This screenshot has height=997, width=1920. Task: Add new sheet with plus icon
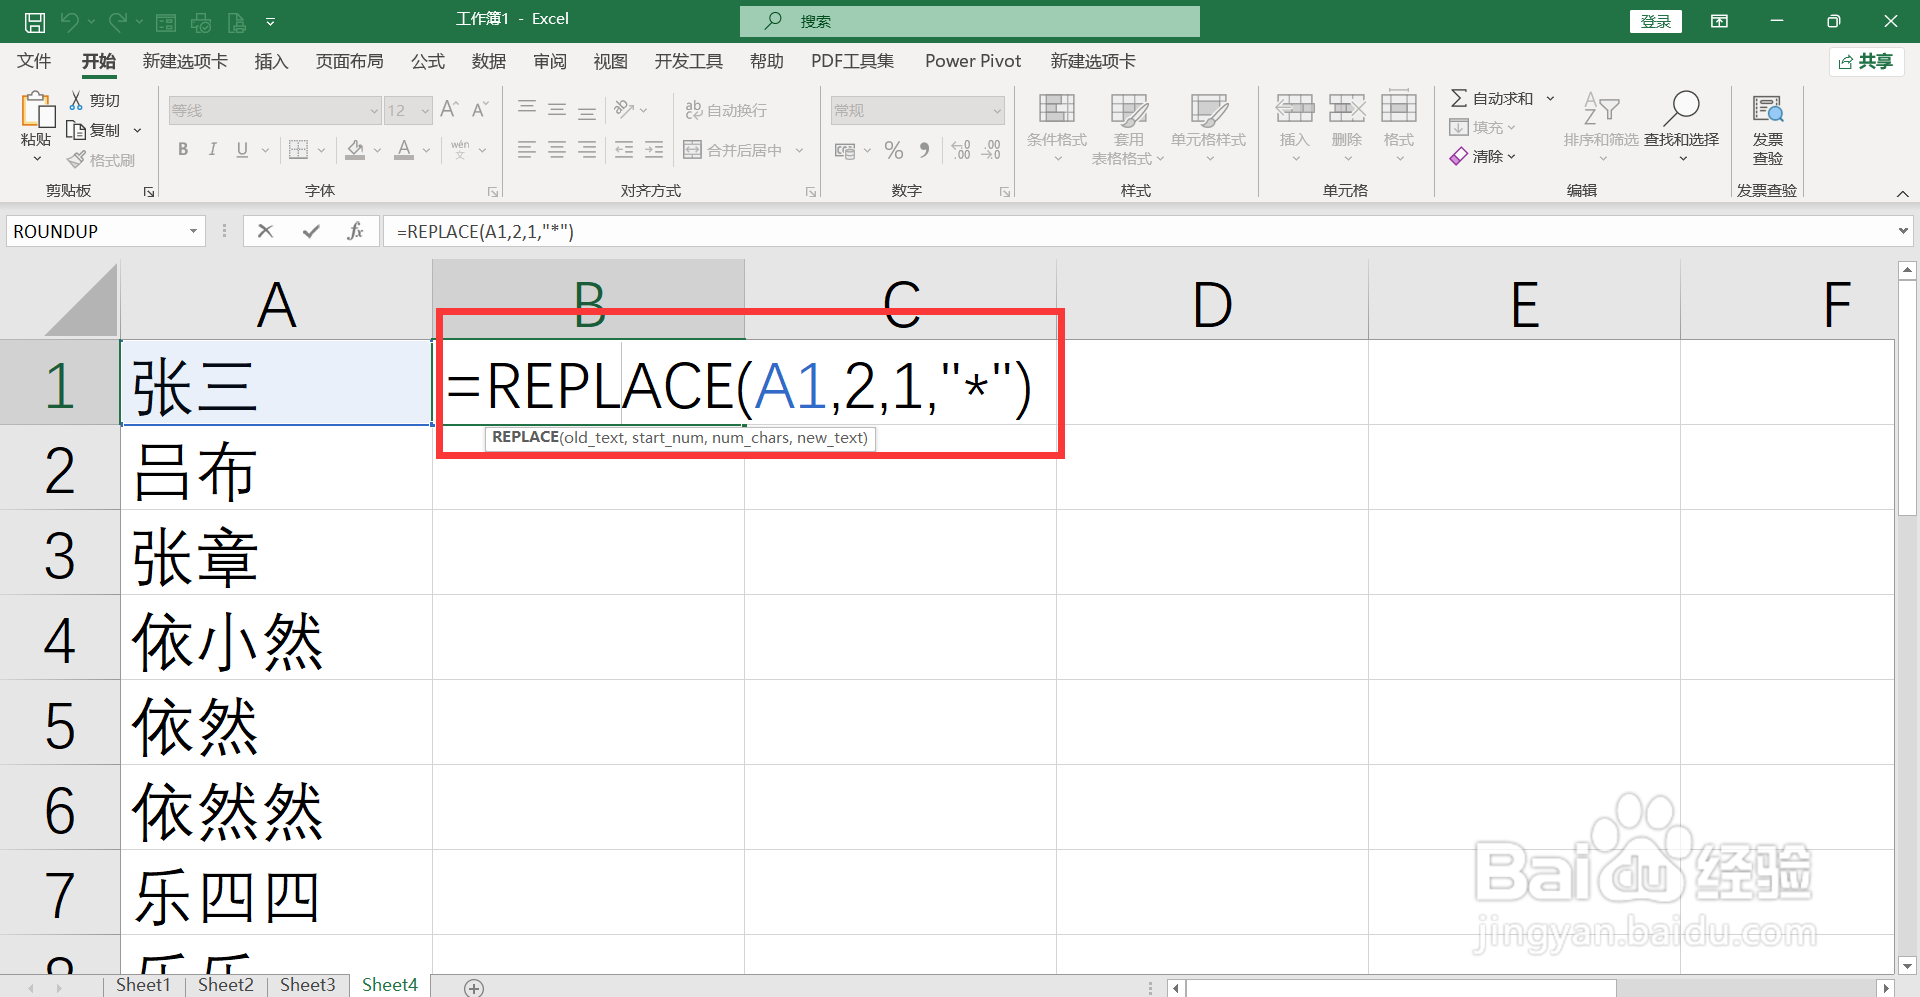[474, 988]
